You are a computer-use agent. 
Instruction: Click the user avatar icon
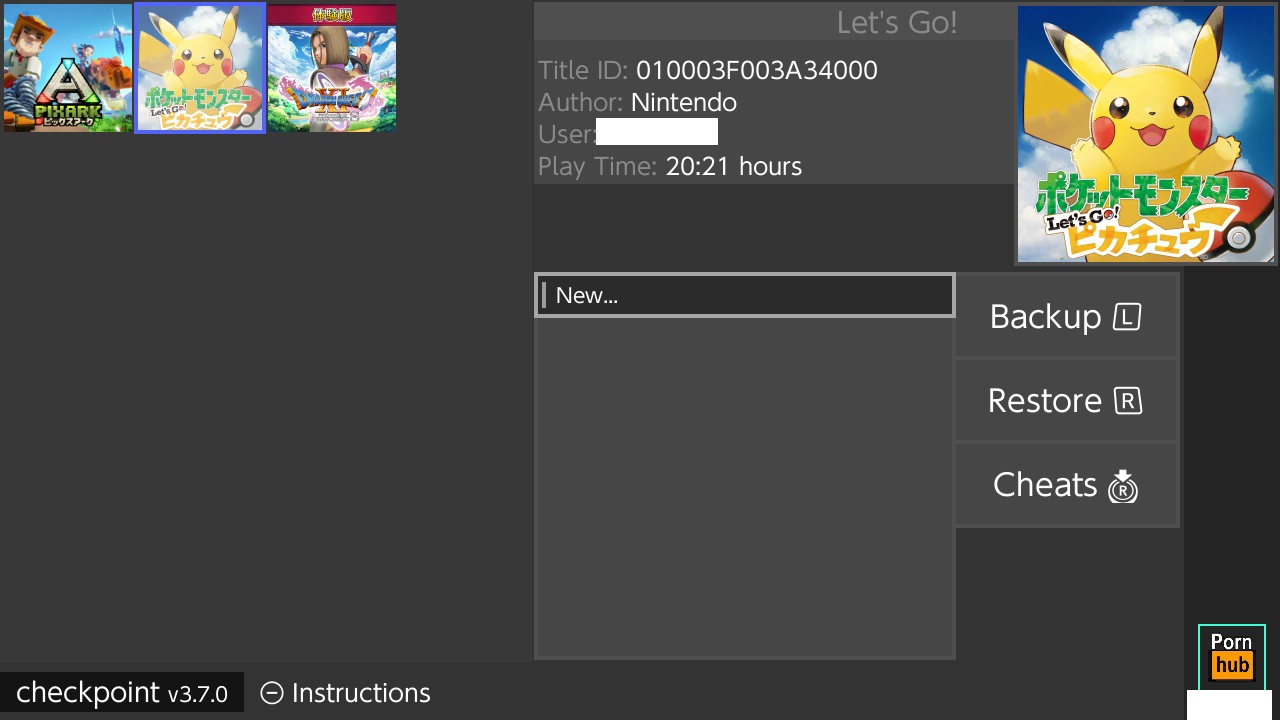[x=1232, y=657]
